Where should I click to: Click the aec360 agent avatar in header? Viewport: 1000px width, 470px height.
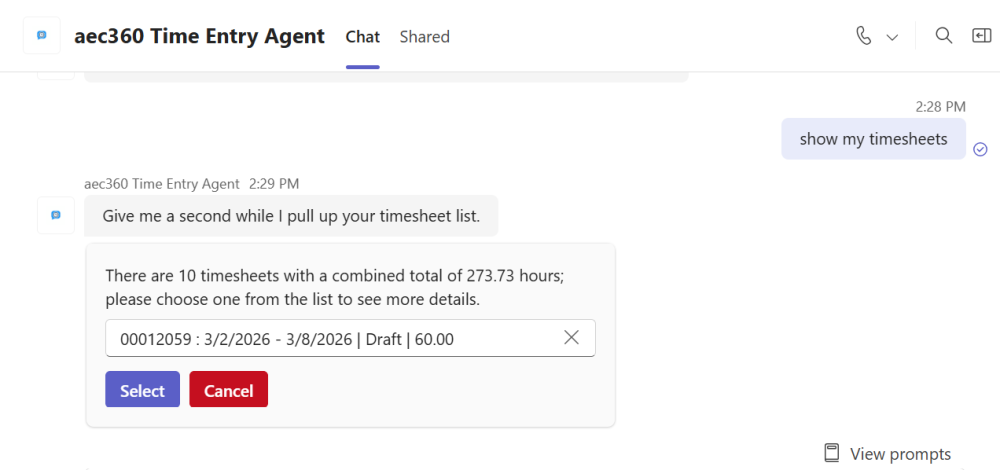[41, 36]
